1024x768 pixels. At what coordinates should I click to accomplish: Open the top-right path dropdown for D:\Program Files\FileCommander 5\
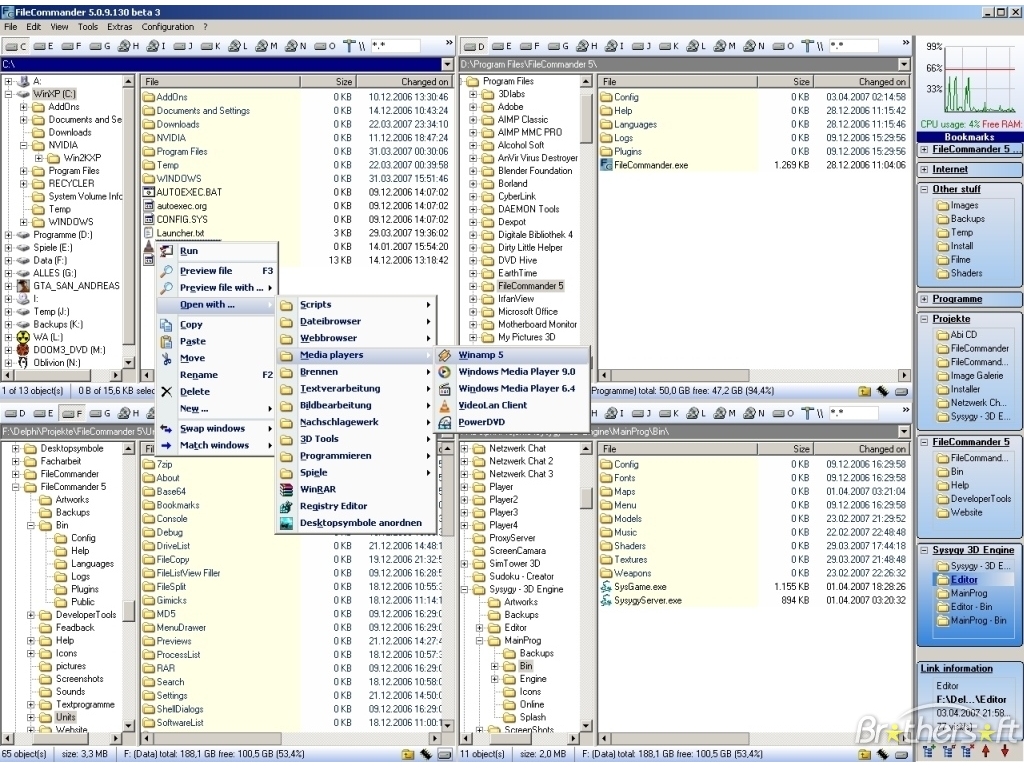(x=904, y=65)
